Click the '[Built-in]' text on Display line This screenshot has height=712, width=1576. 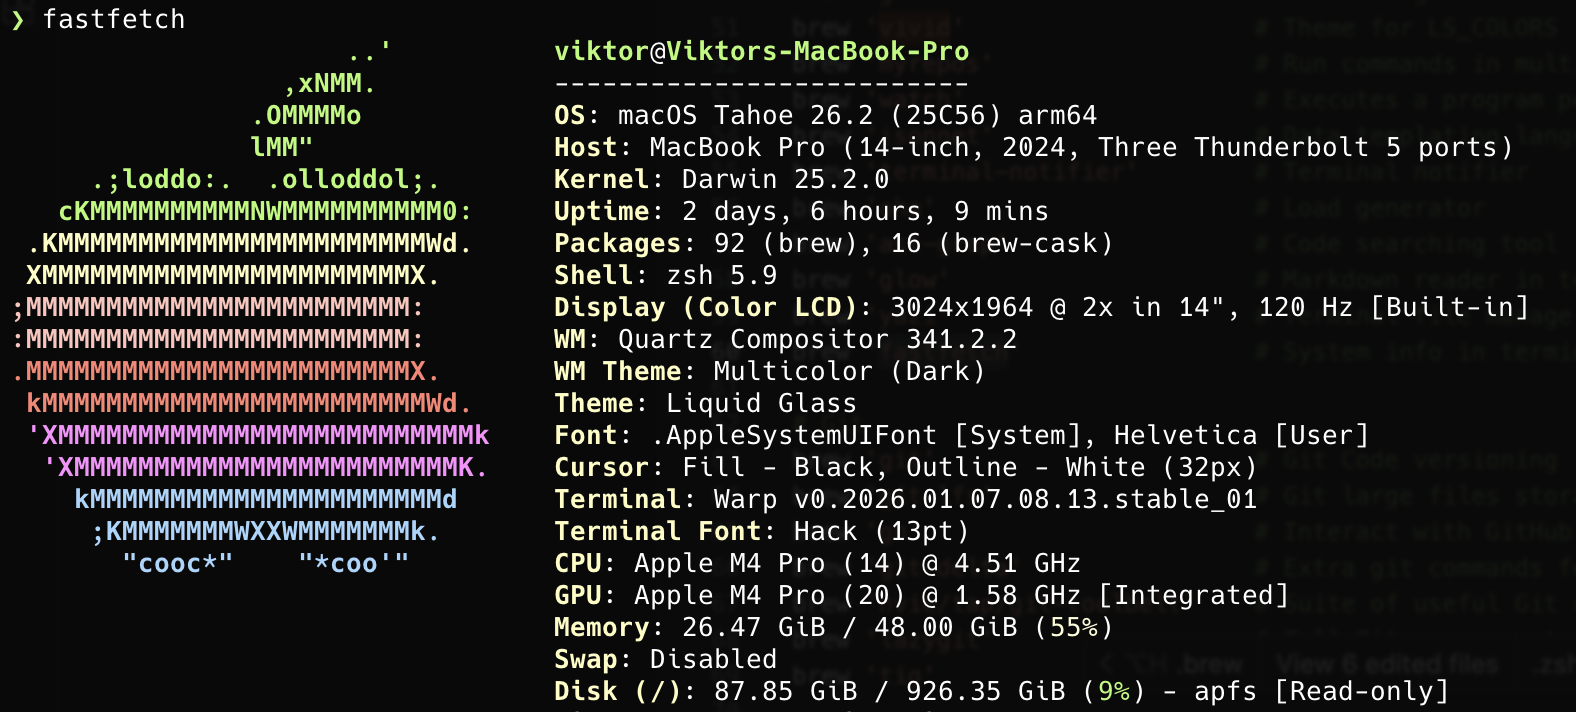click(x=1450, y=307)
